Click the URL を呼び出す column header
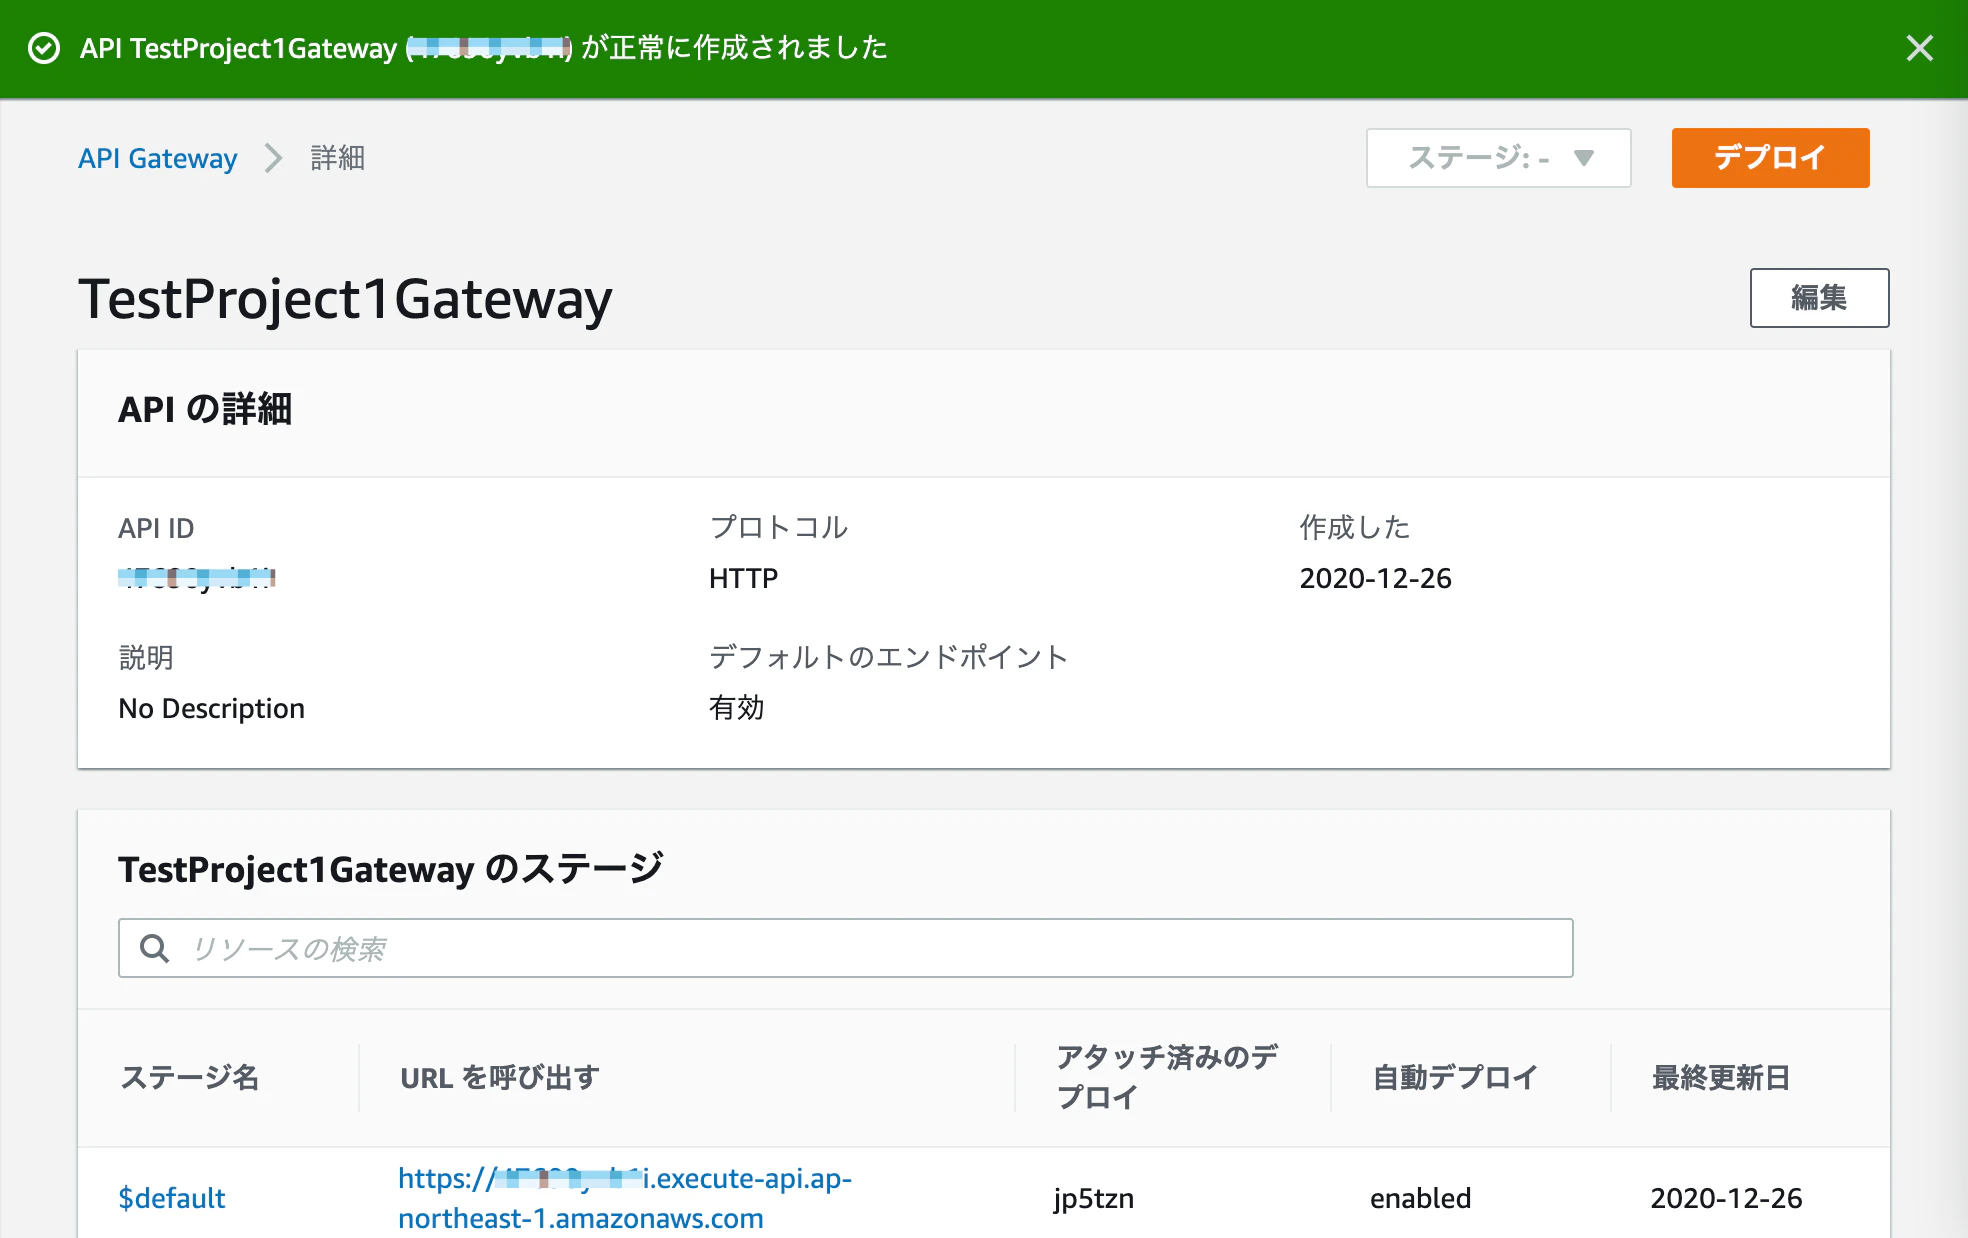1968x1238 pixels. [x=500, y=1077]
